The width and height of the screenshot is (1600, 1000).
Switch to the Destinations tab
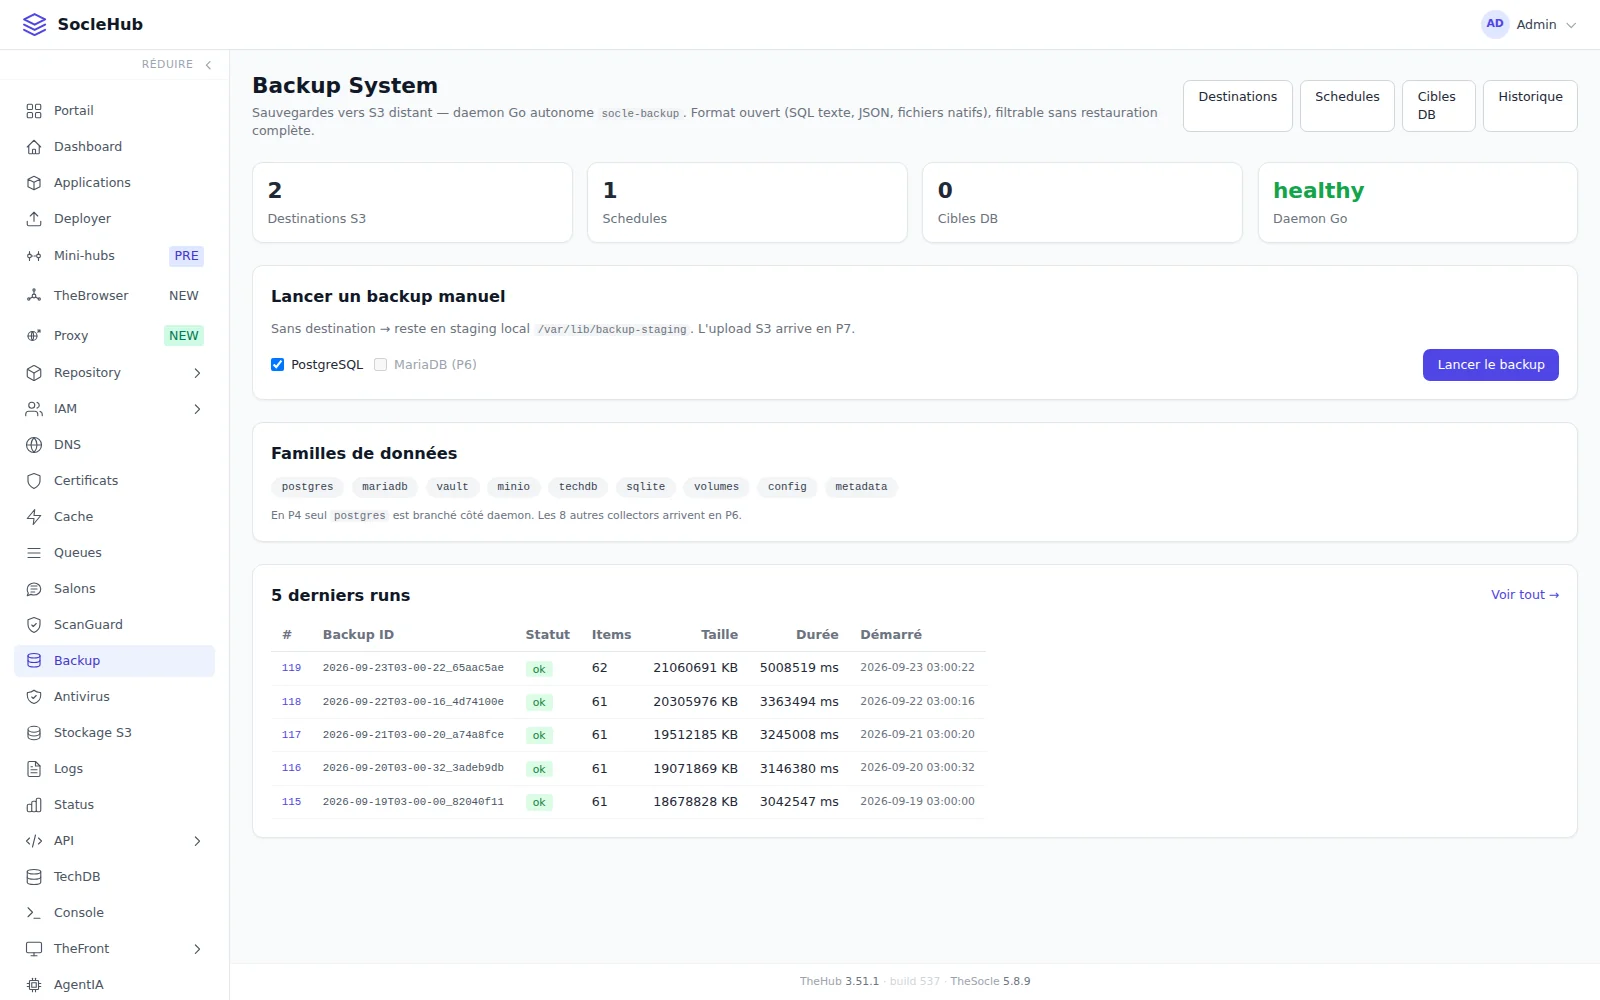pyautogui.click(x=1238, y=106)
